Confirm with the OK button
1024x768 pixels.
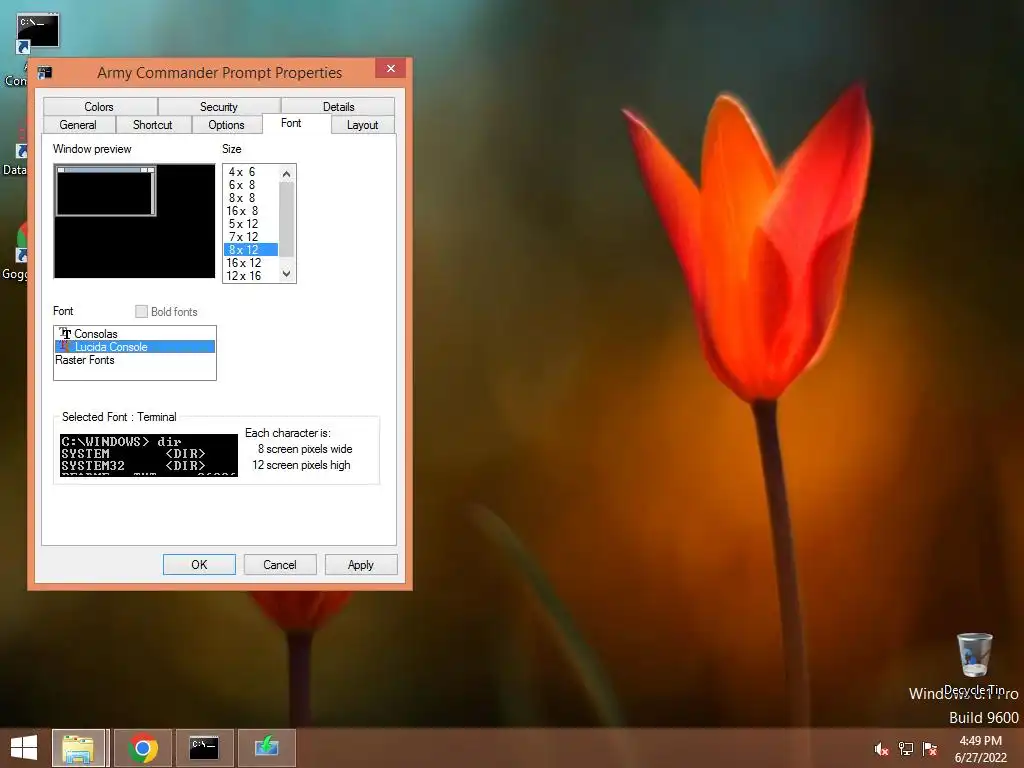pos(199,565)
